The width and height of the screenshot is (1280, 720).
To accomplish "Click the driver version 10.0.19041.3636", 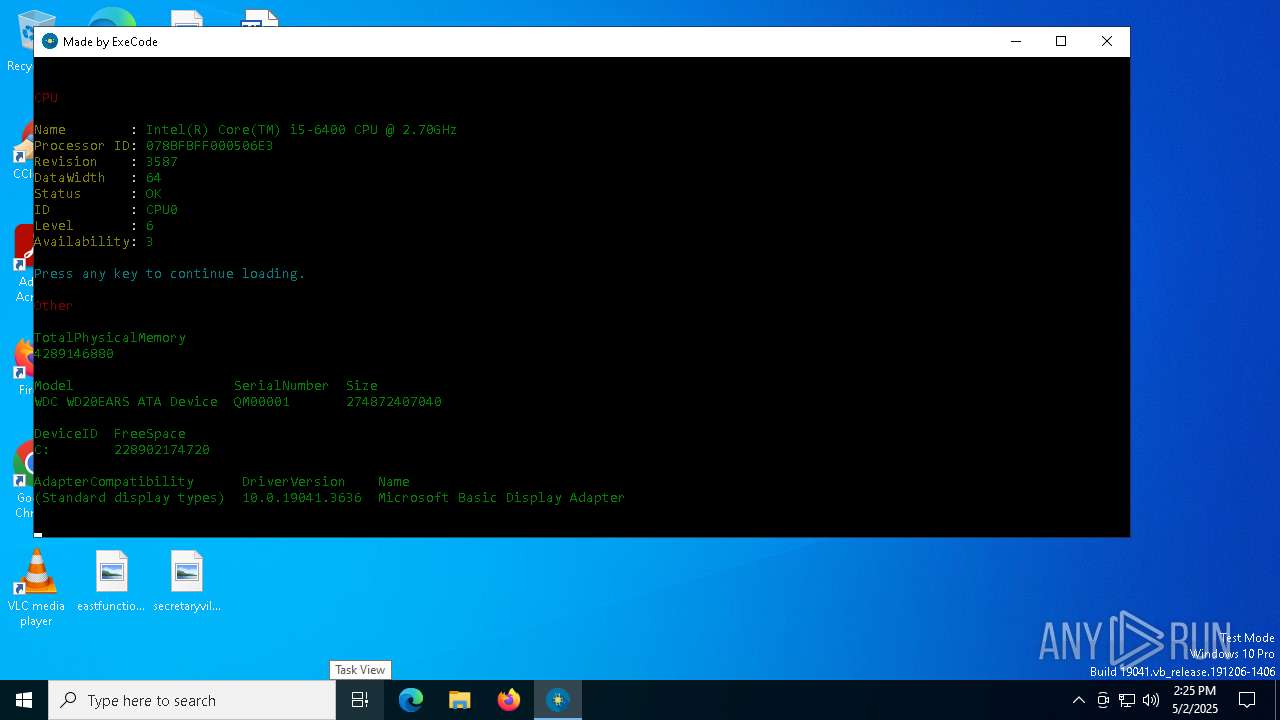I will pyautogui.click(x=302, y=497).
